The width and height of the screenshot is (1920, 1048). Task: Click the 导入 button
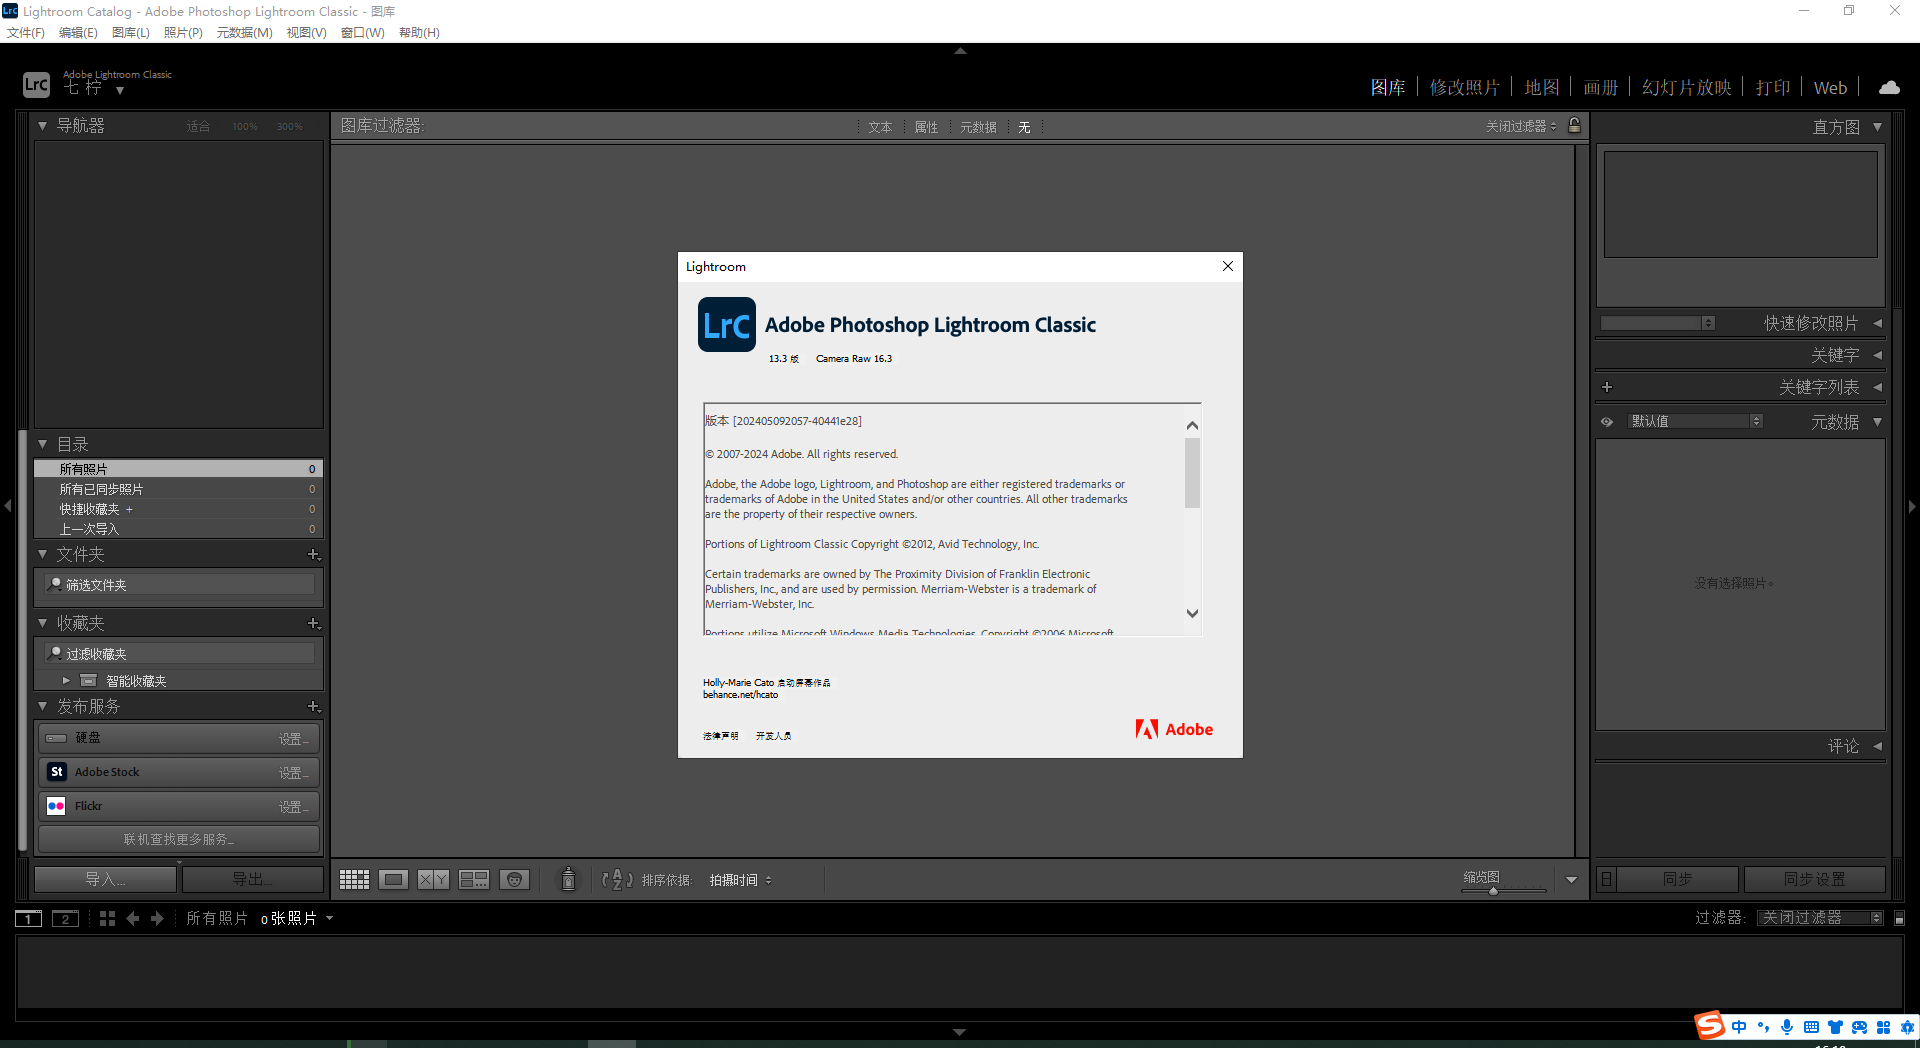(104, 878)
